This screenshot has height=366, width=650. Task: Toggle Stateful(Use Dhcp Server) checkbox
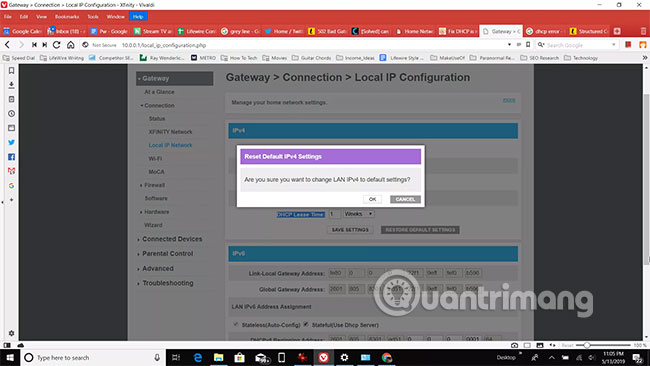click(306, 325)
